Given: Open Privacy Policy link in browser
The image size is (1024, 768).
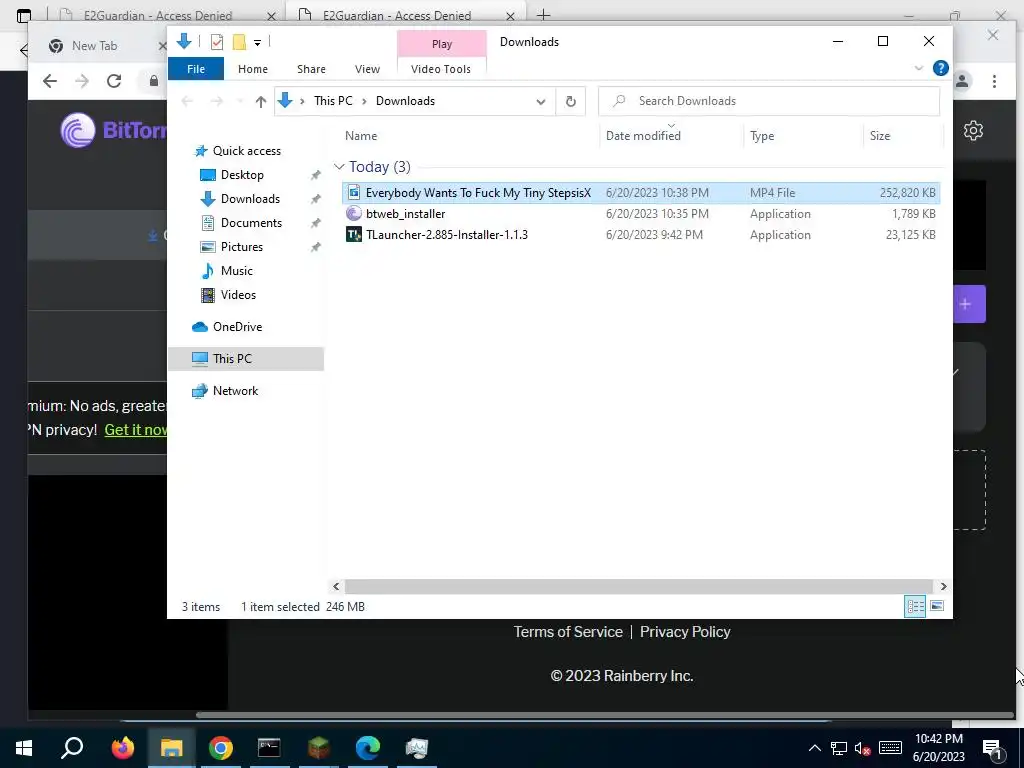Looking at the screenshot, I should tap(685, 632).
